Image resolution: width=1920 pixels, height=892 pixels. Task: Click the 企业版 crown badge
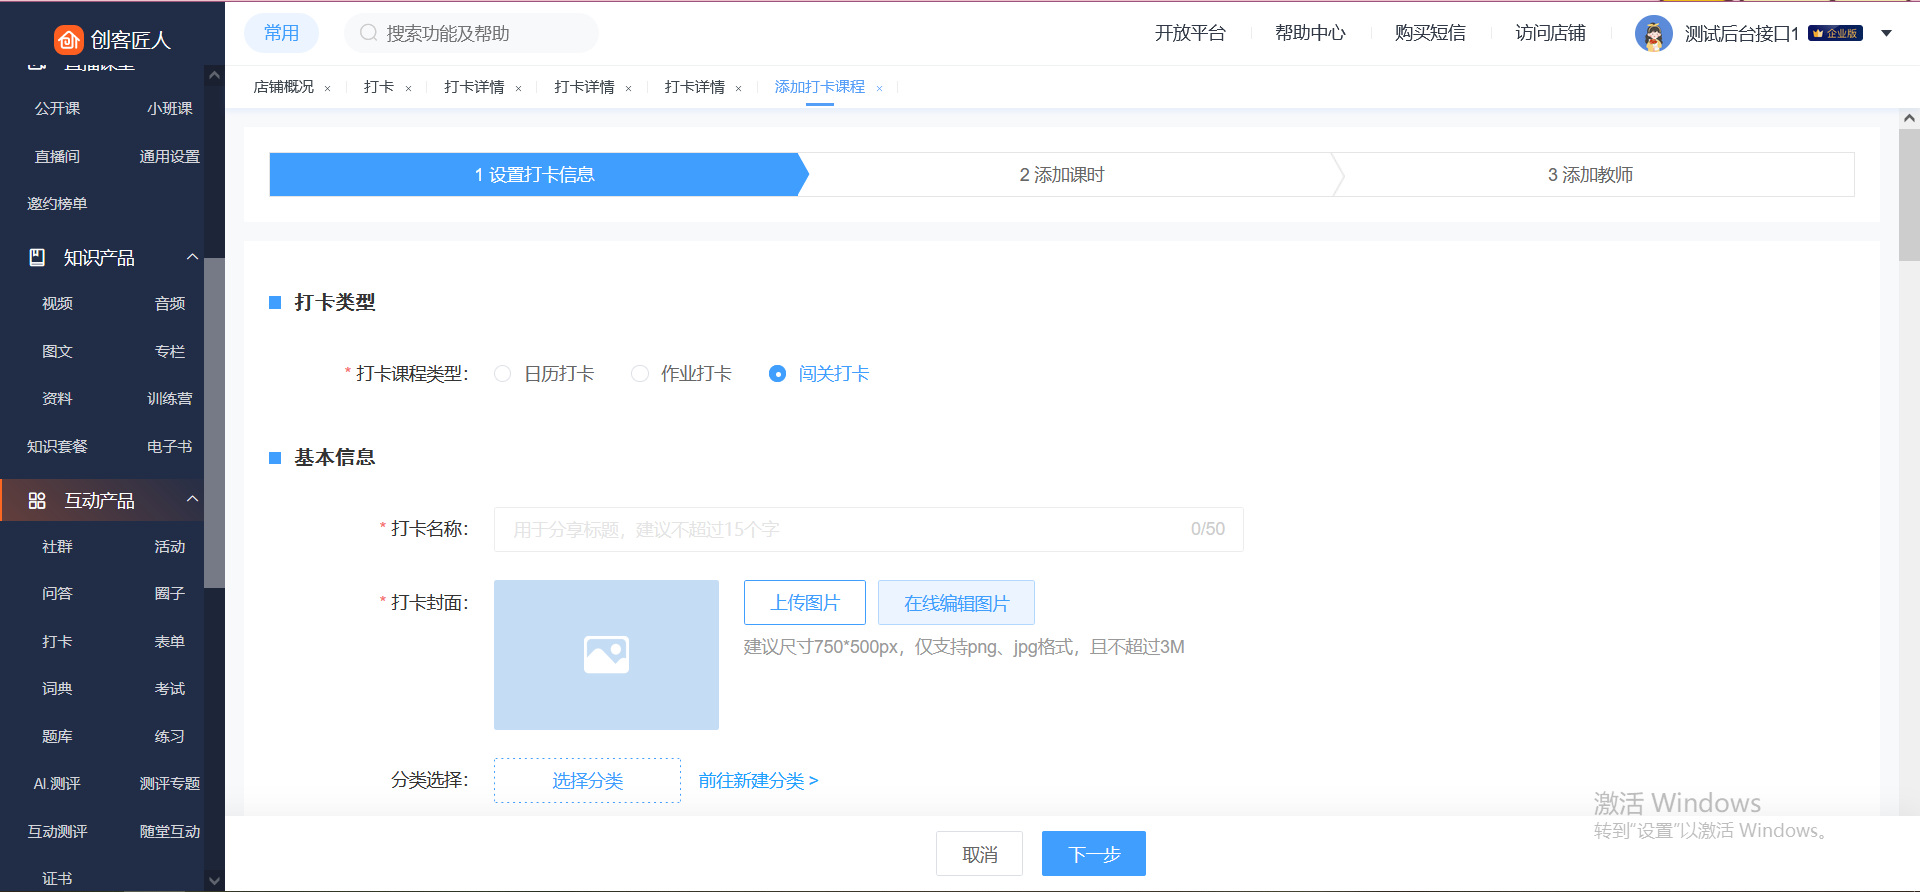(1835, 33)
